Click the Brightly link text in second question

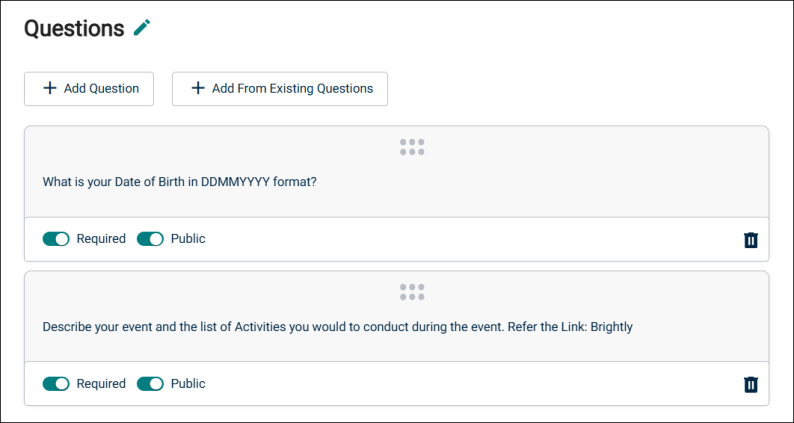[x=612, y=327]
